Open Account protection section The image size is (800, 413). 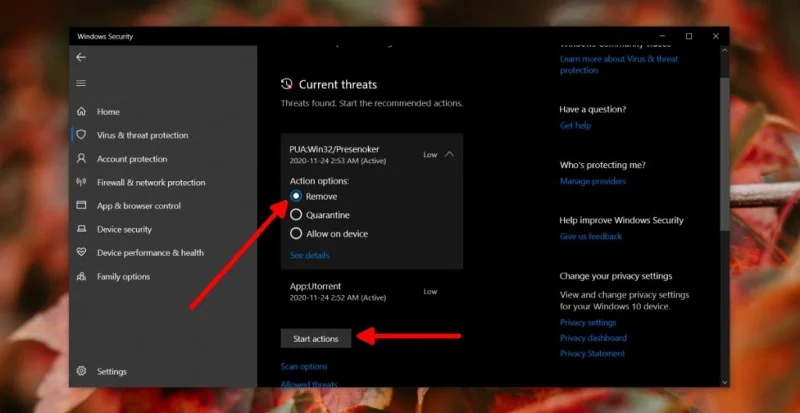[x=132, y=159]
